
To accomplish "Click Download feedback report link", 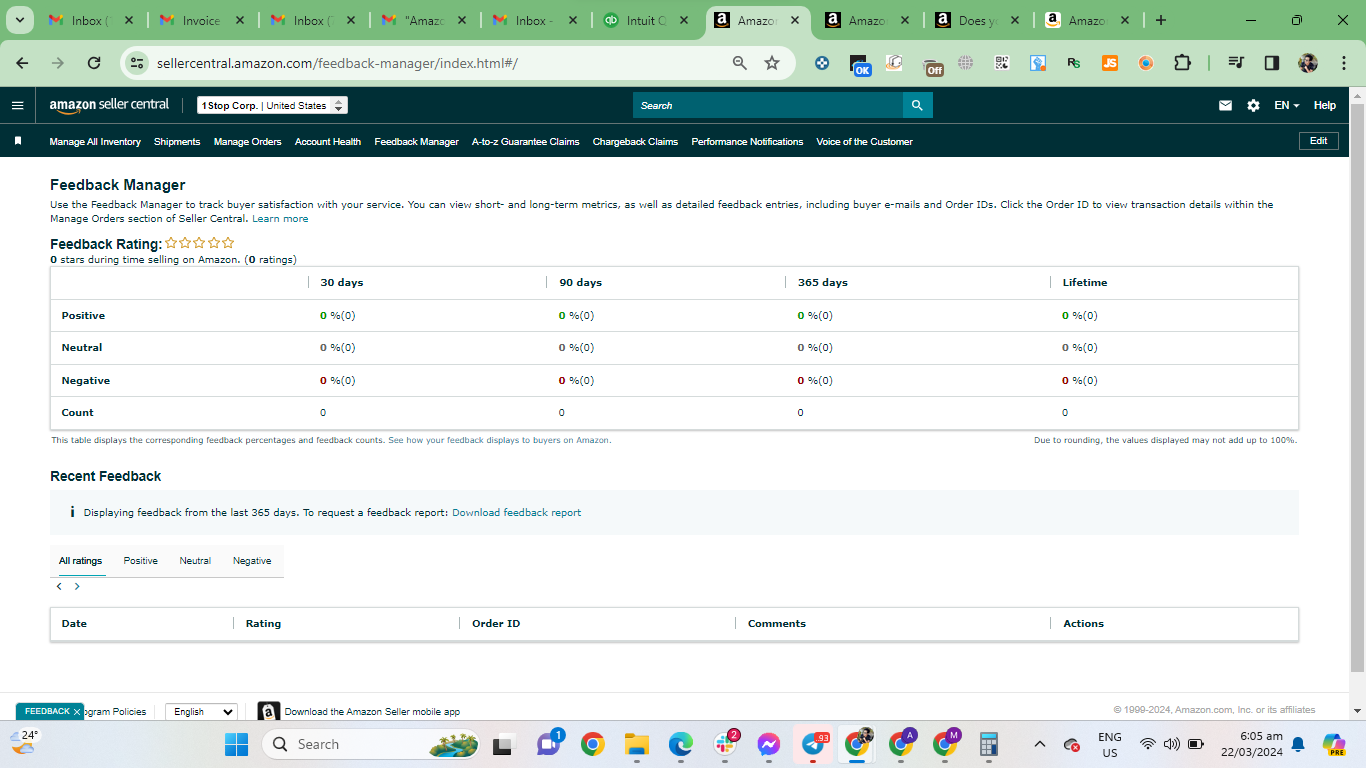I will pos(516,513).
